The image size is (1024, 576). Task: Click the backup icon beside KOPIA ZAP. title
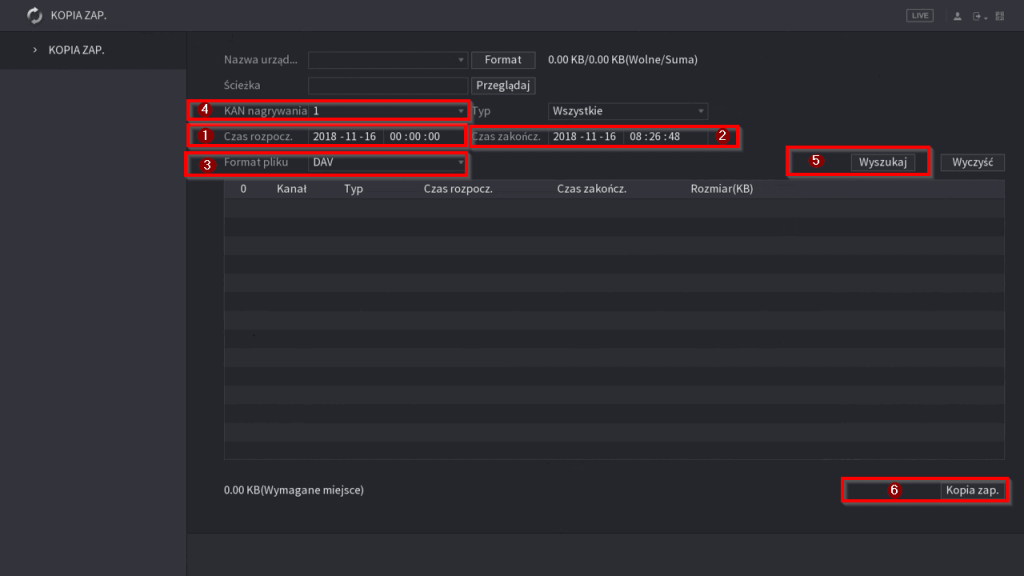click(x=35, y=15)
